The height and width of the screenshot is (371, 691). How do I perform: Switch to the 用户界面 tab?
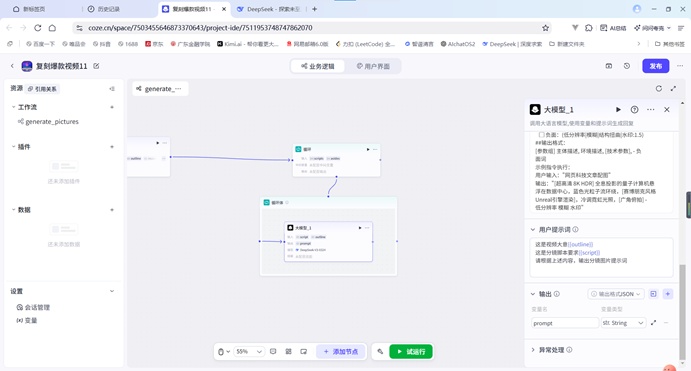(373, 66)
